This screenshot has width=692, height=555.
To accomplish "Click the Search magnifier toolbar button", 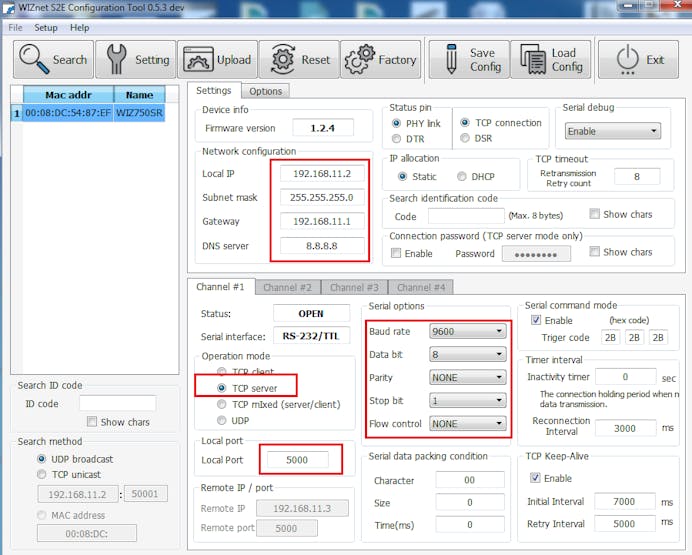I will point(53,60).
